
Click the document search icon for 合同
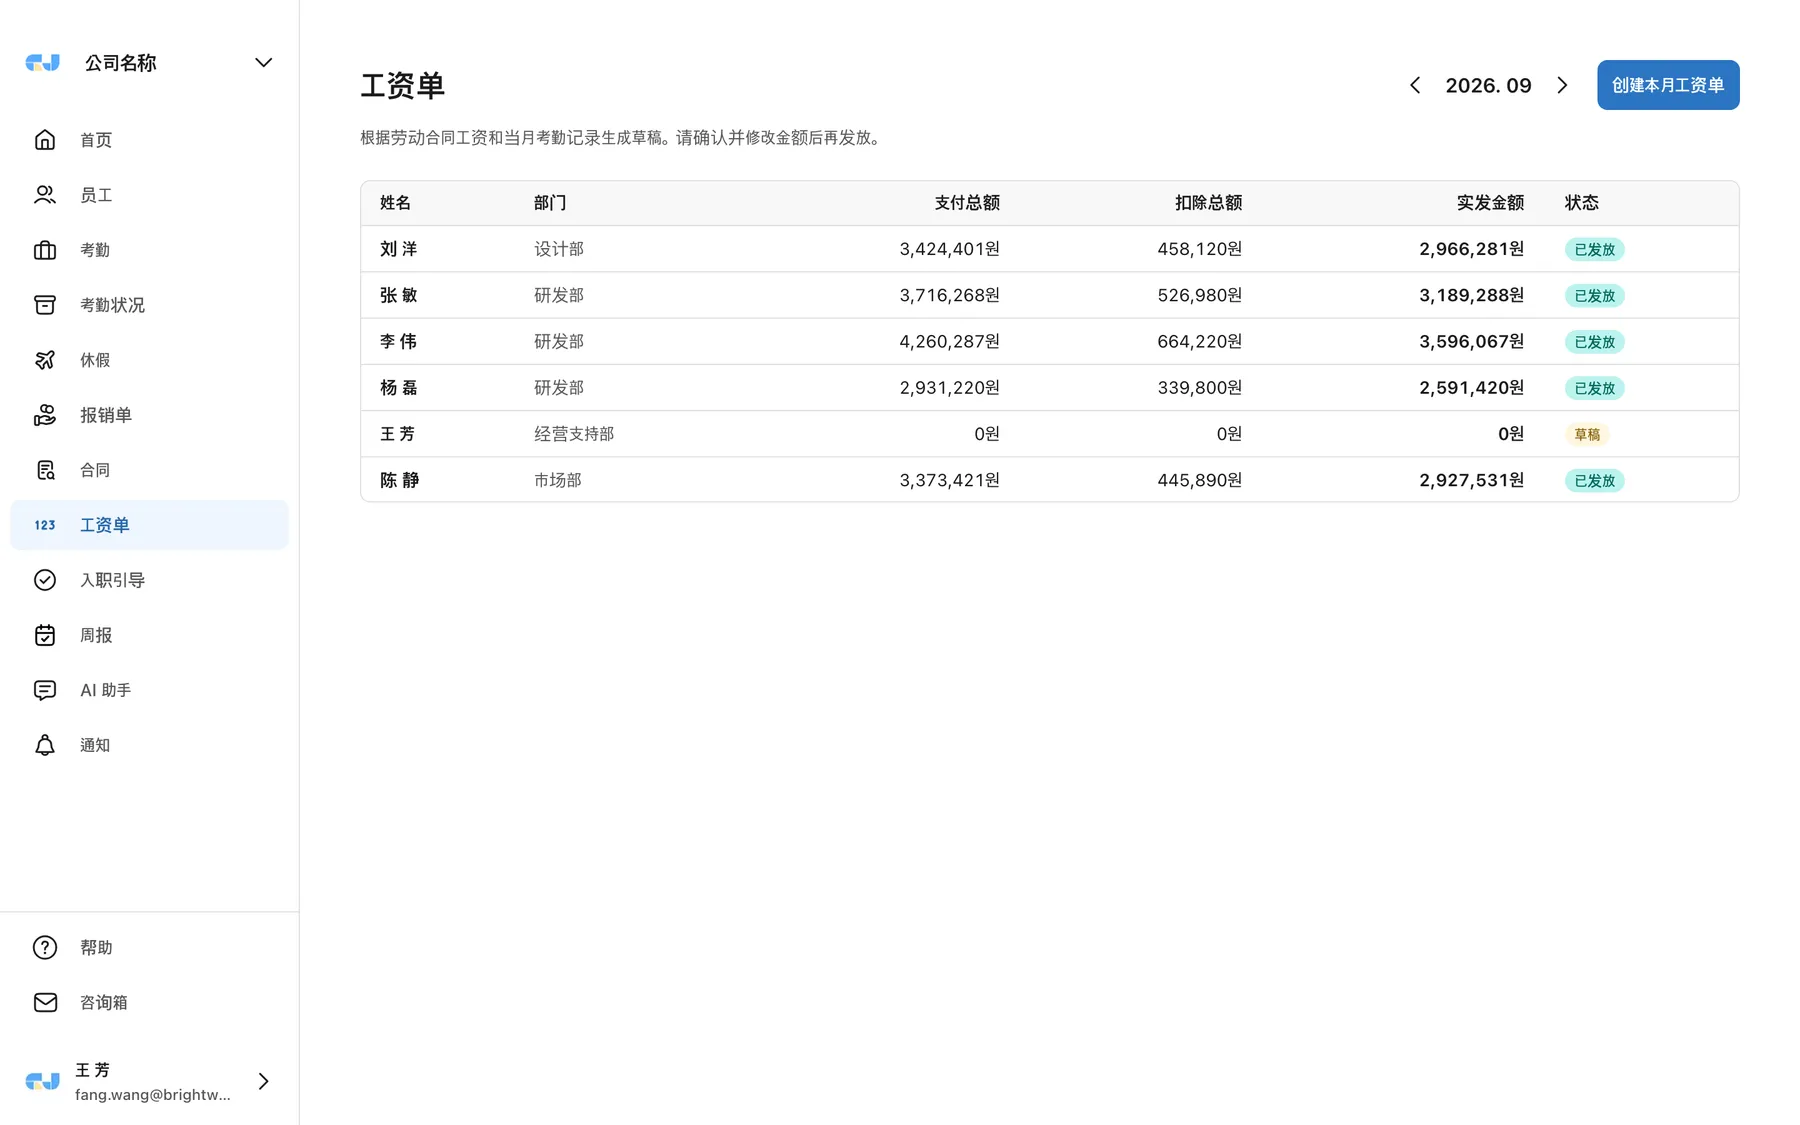(45, 470)
